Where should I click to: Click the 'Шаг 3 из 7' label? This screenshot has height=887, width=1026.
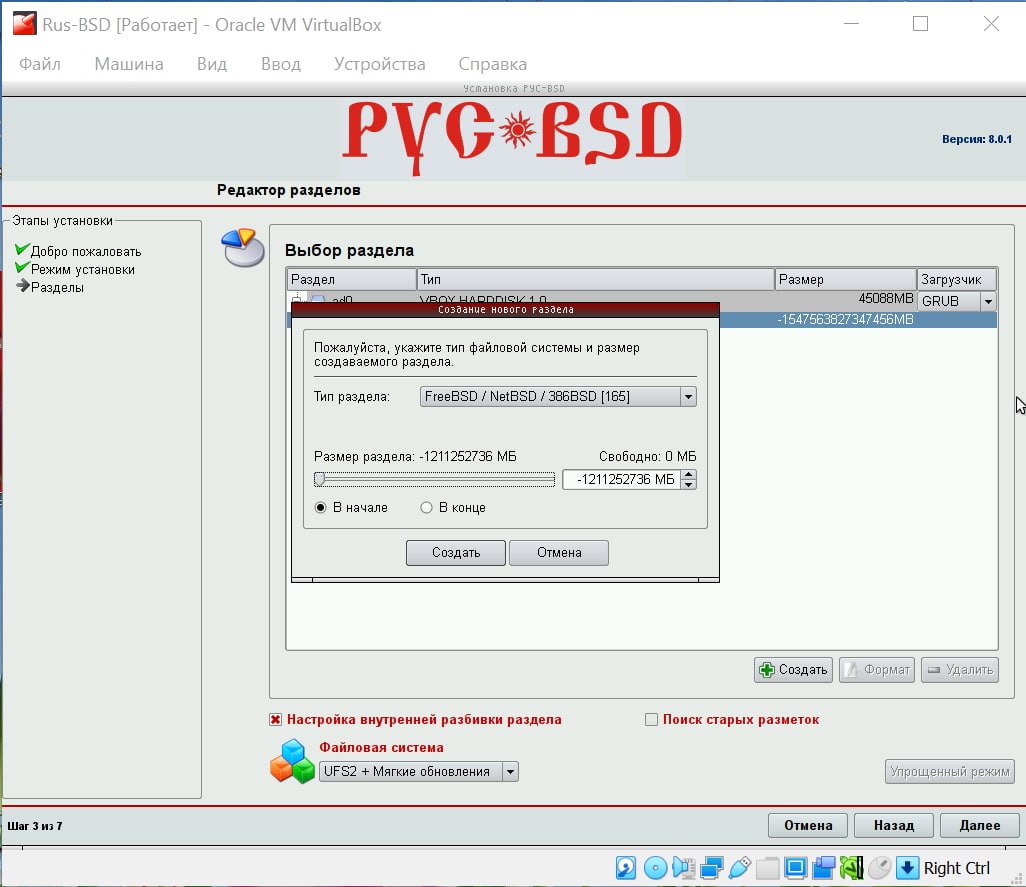[x=35, y=826]
